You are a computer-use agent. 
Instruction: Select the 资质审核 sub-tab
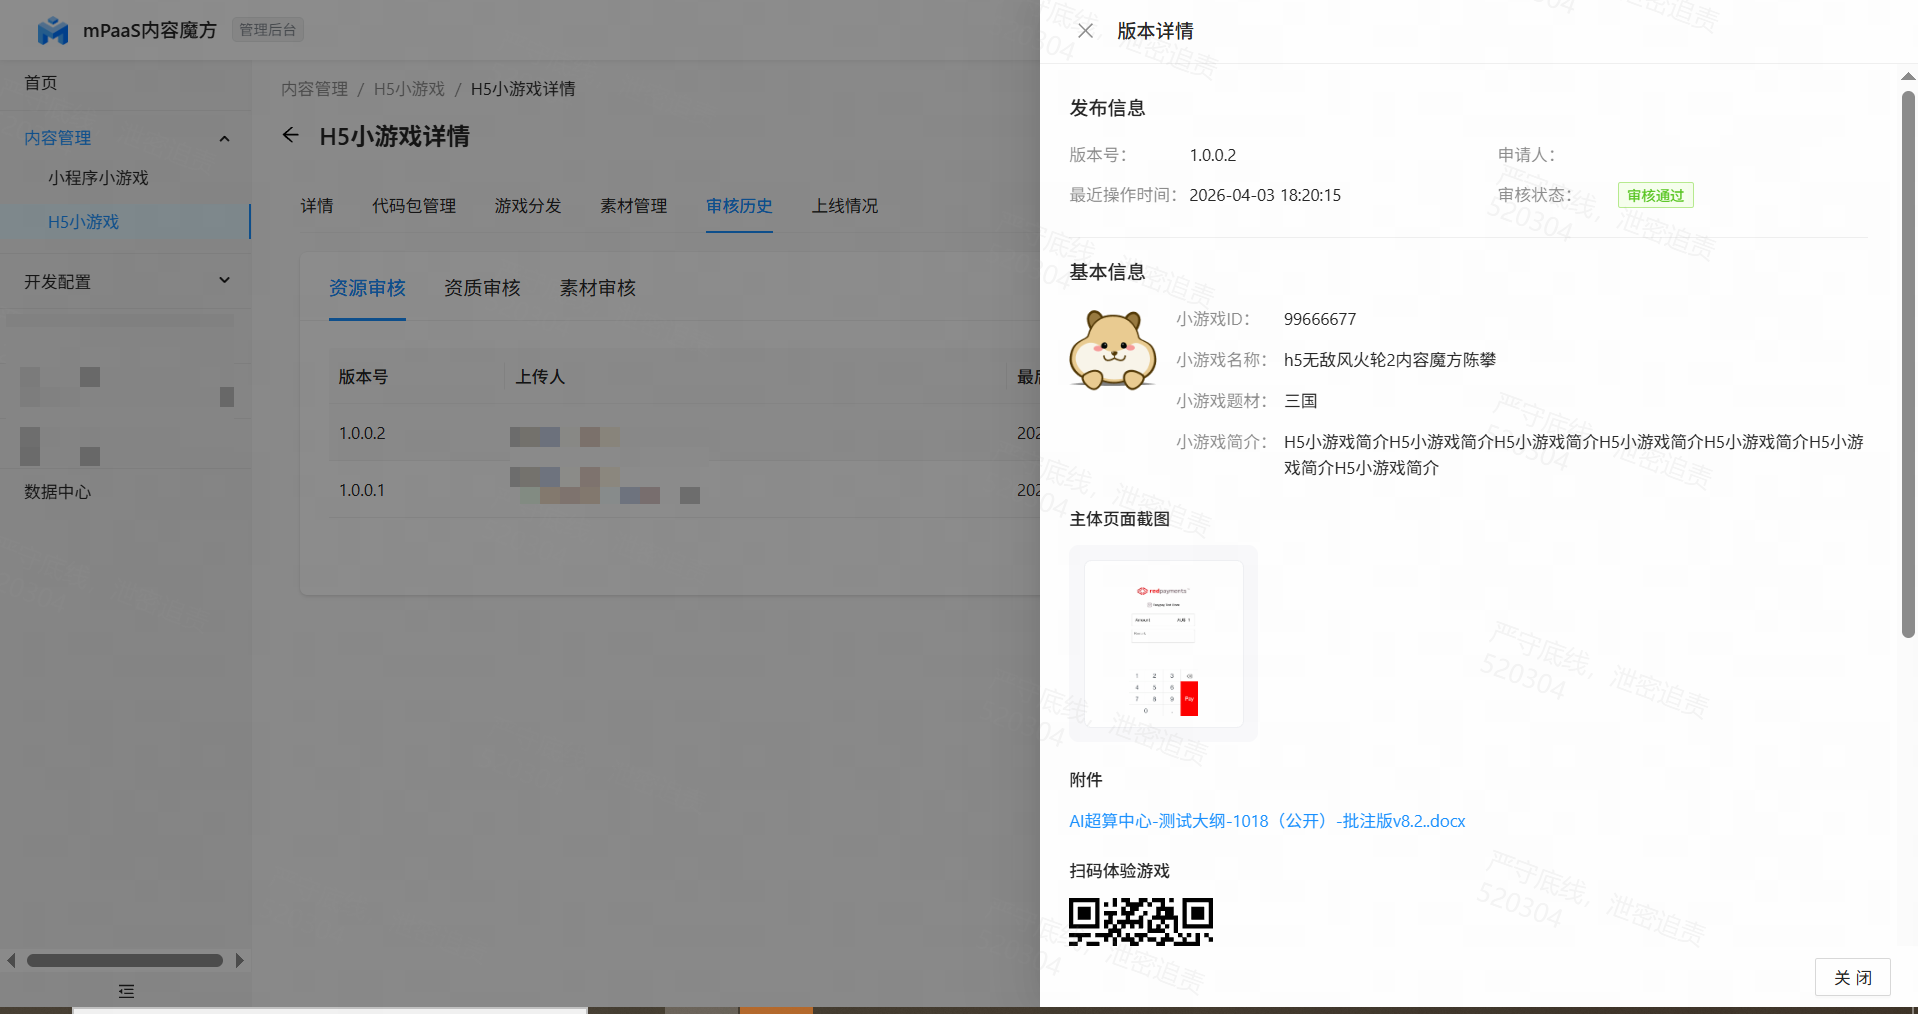482,288
